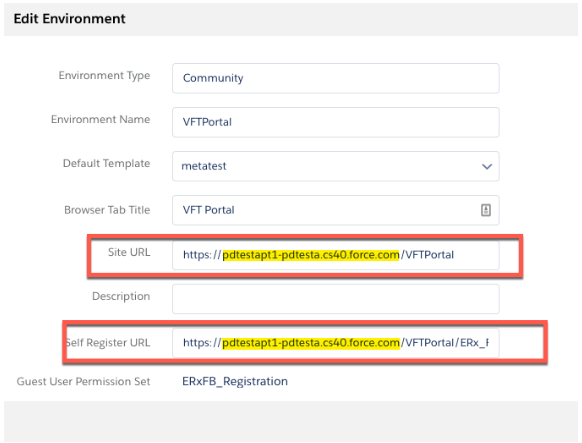582x443 pixels.
Task: Click the Browser Tab Title label
Action: 107,210
